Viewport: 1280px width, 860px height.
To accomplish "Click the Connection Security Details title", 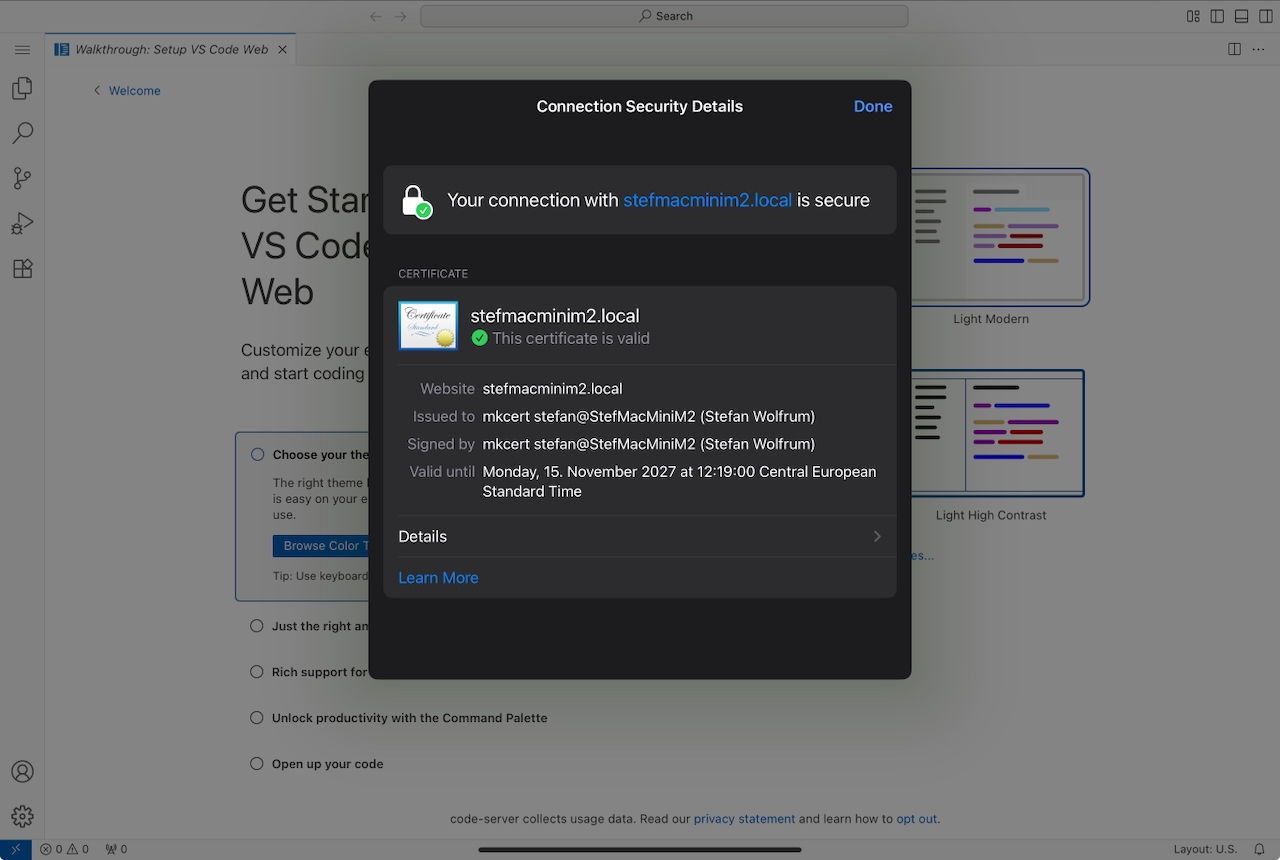I will (x=640, y=106).
